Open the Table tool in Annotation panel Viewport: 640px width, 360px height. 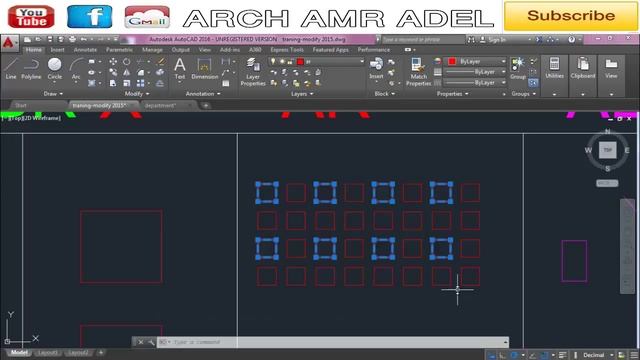226,83
